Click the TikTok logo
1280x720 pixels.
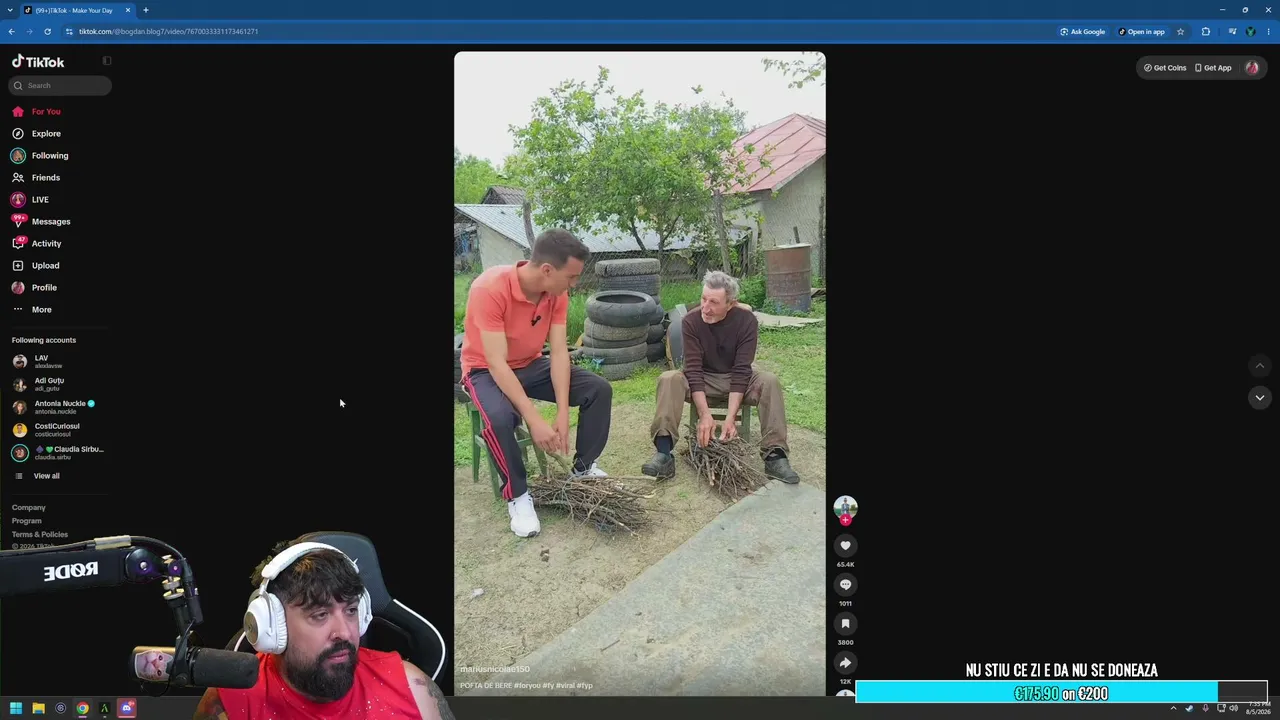pyautogui.click(x=38, y=61)
